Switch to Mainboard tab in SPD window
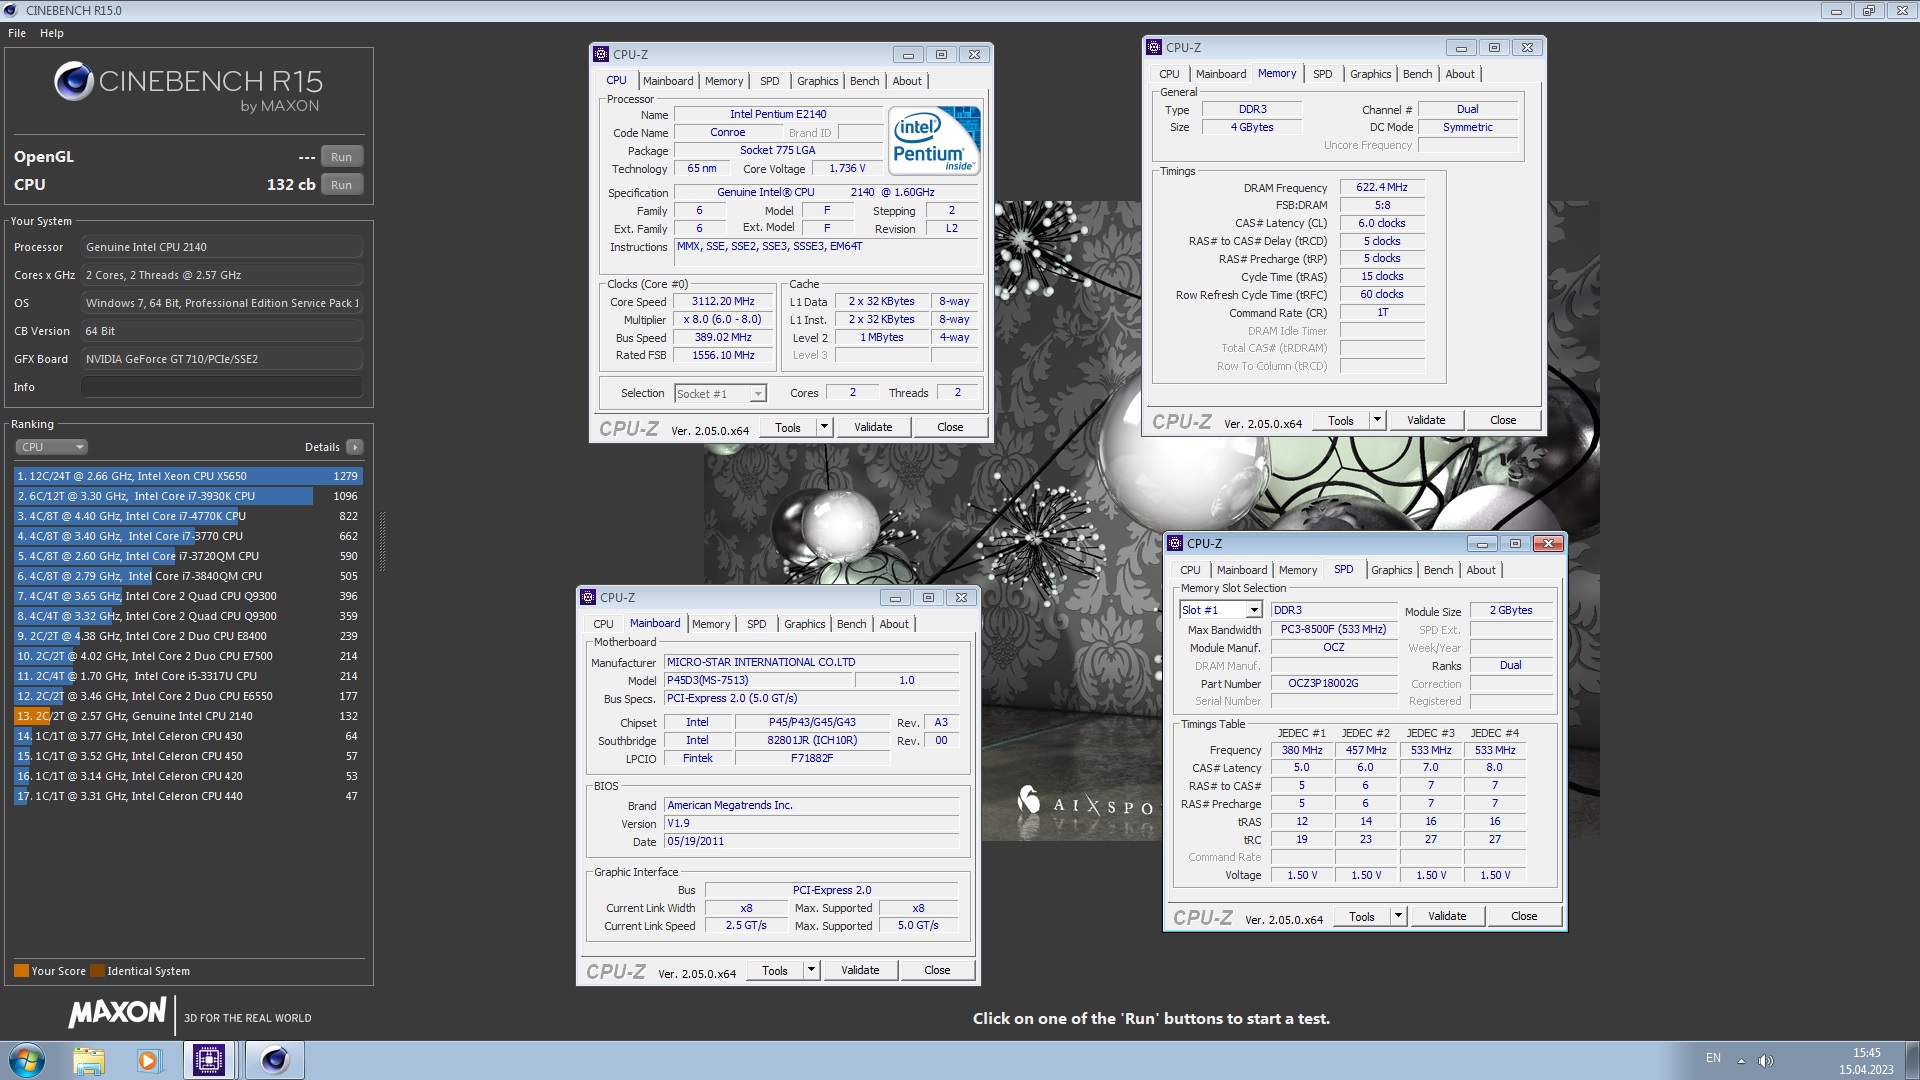Screen dimensions: 1920x1080 pos(1242,570)
